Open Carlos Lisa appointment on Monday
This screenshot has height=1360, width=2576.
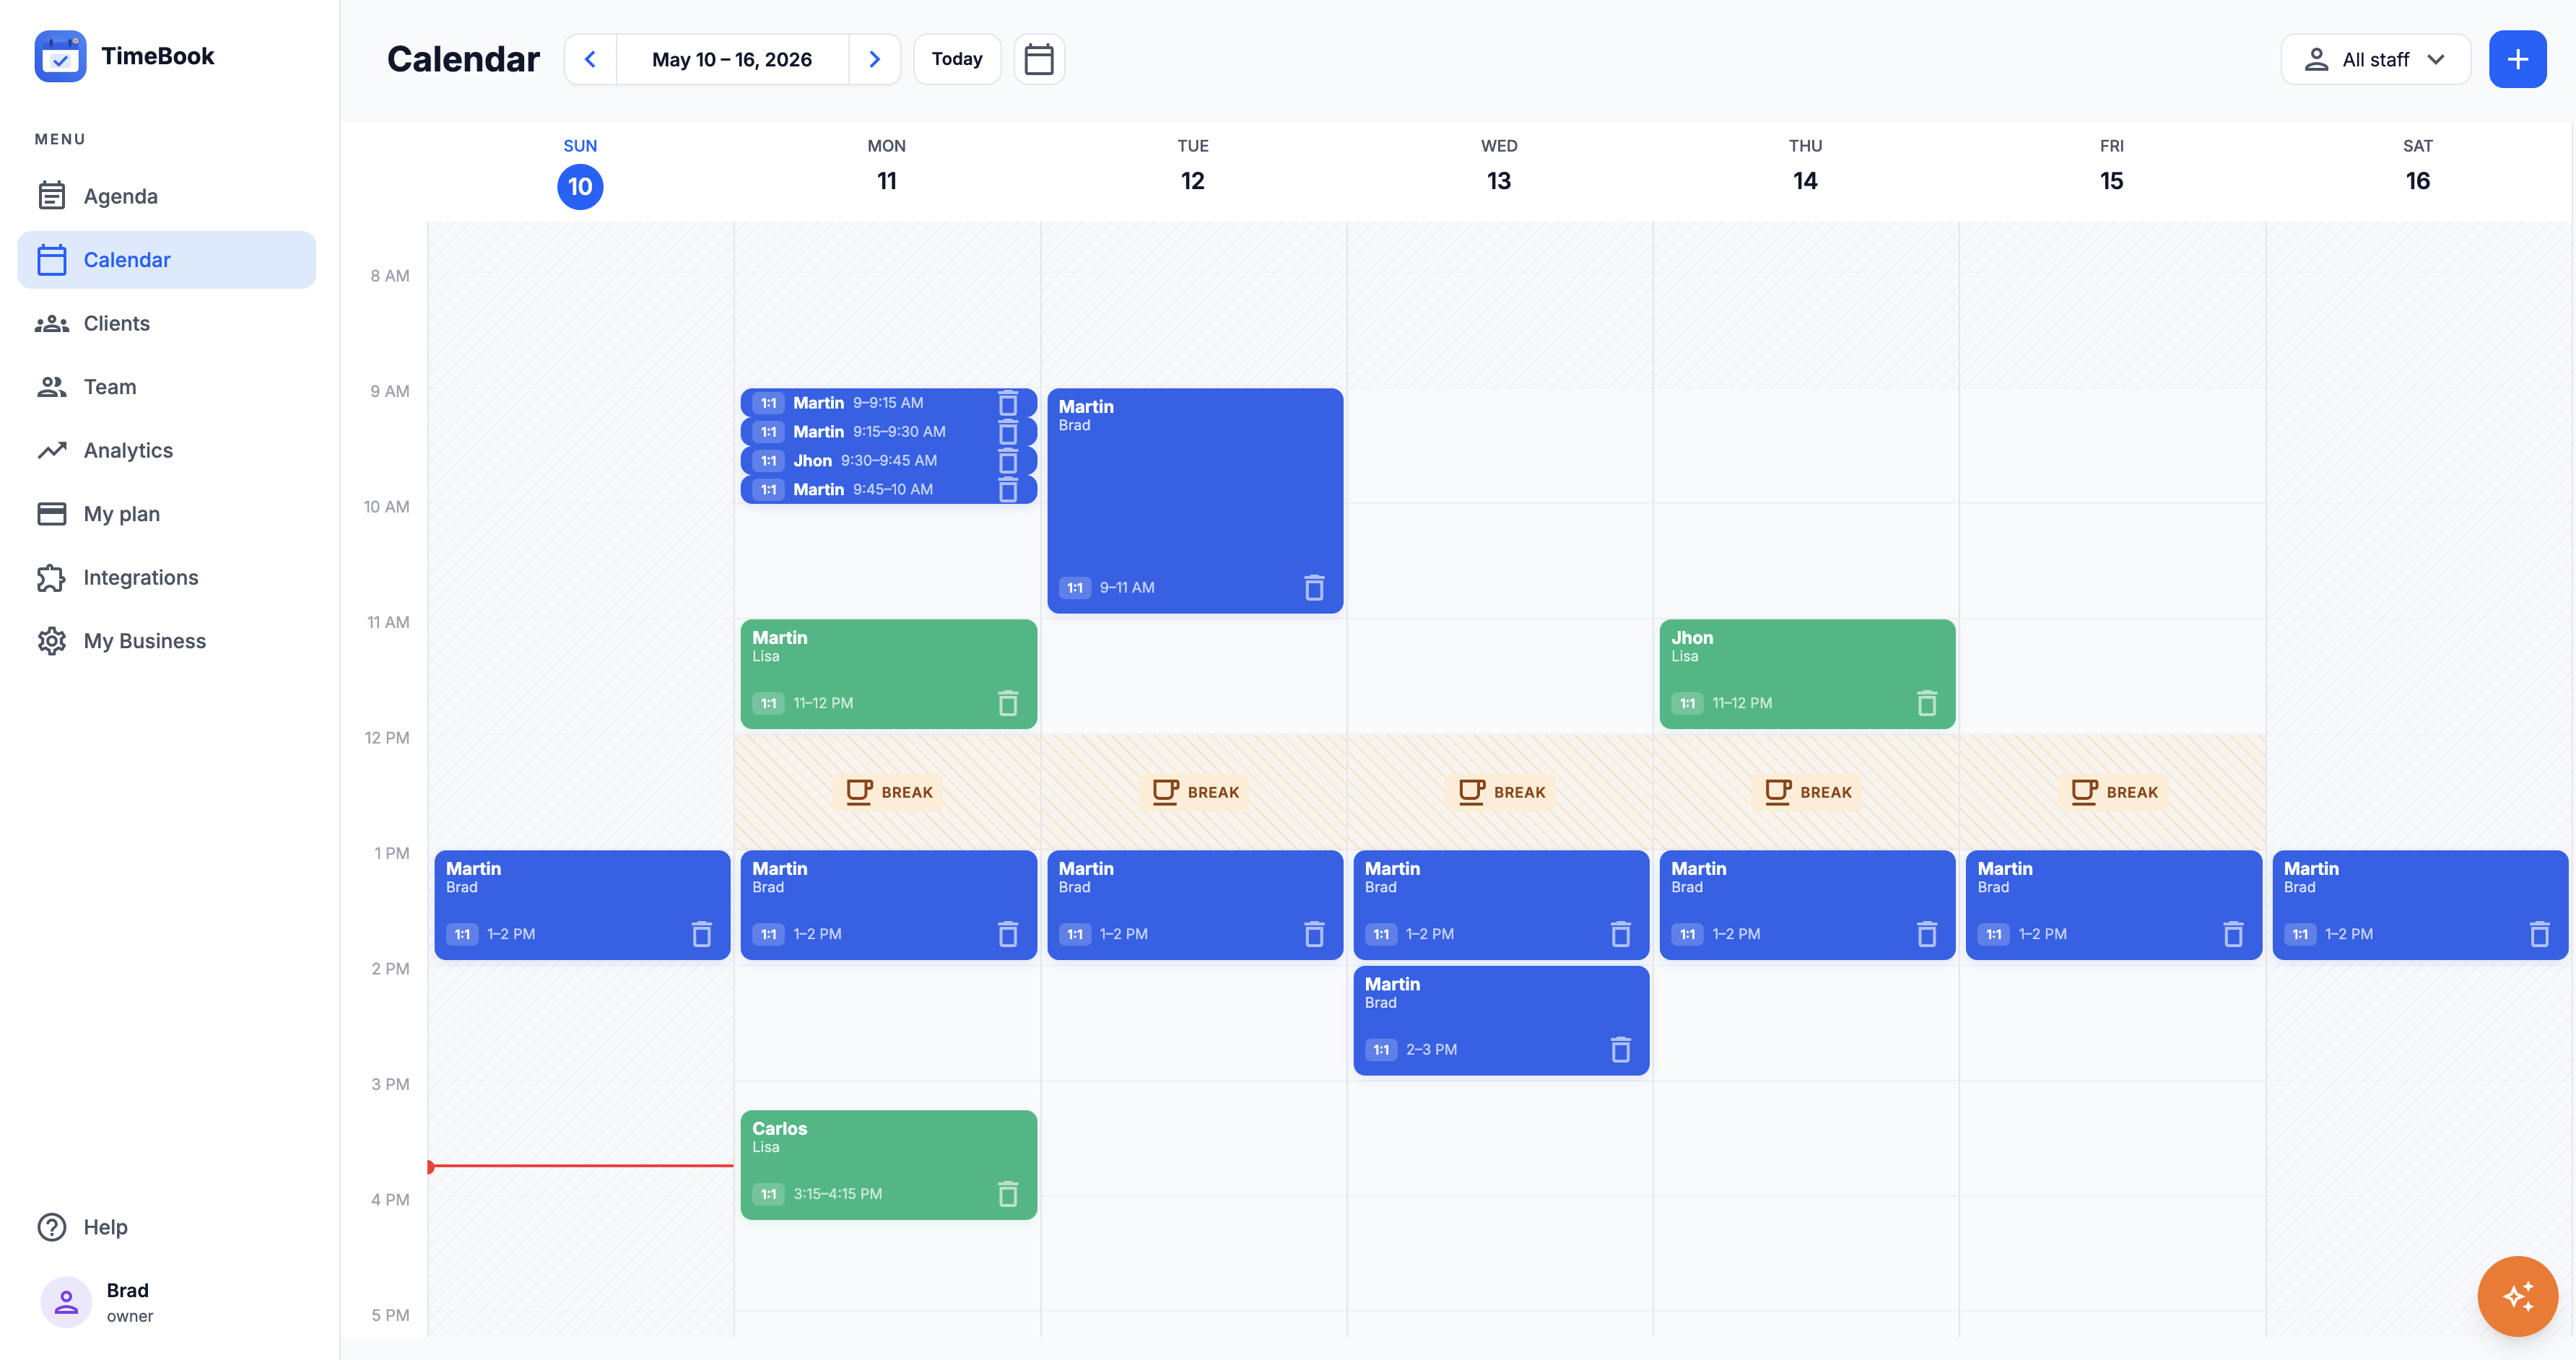click(x=888, y=1165)
